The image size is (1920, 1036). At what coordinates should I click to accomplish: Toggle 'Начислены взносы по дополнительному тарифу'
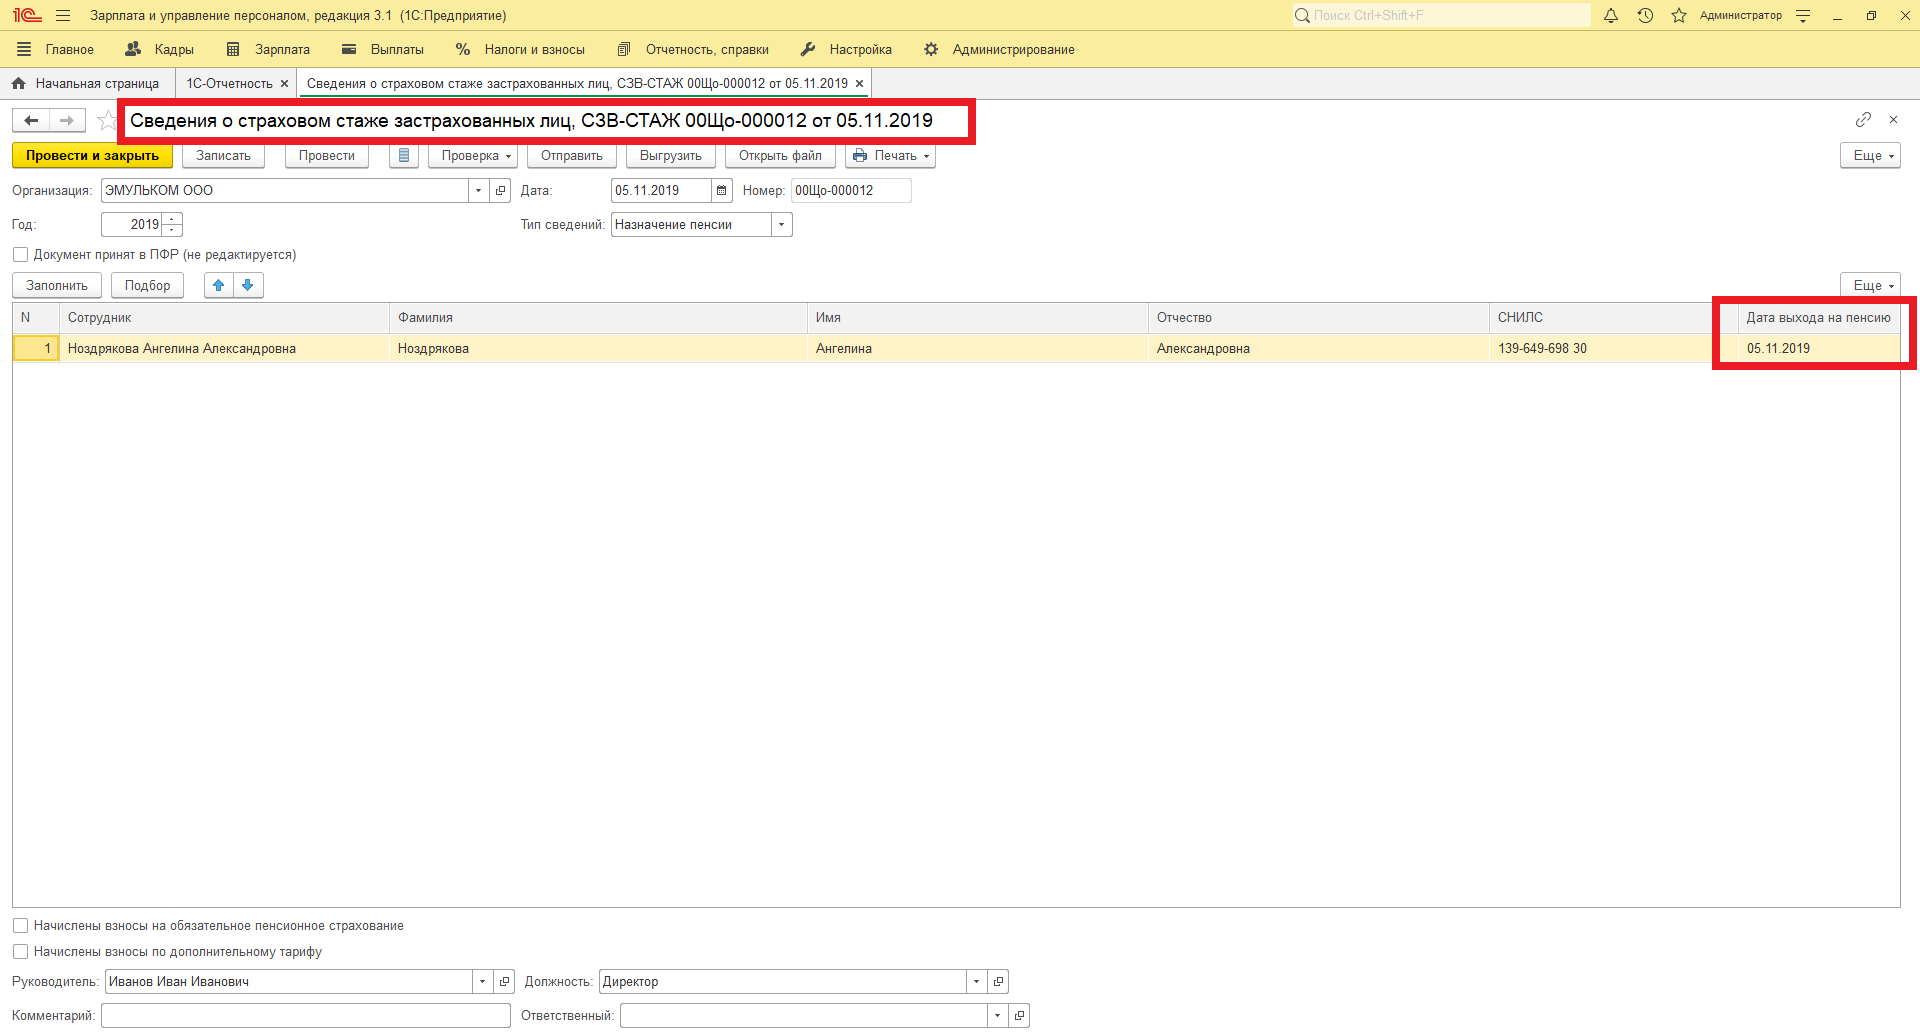point(20,952)
